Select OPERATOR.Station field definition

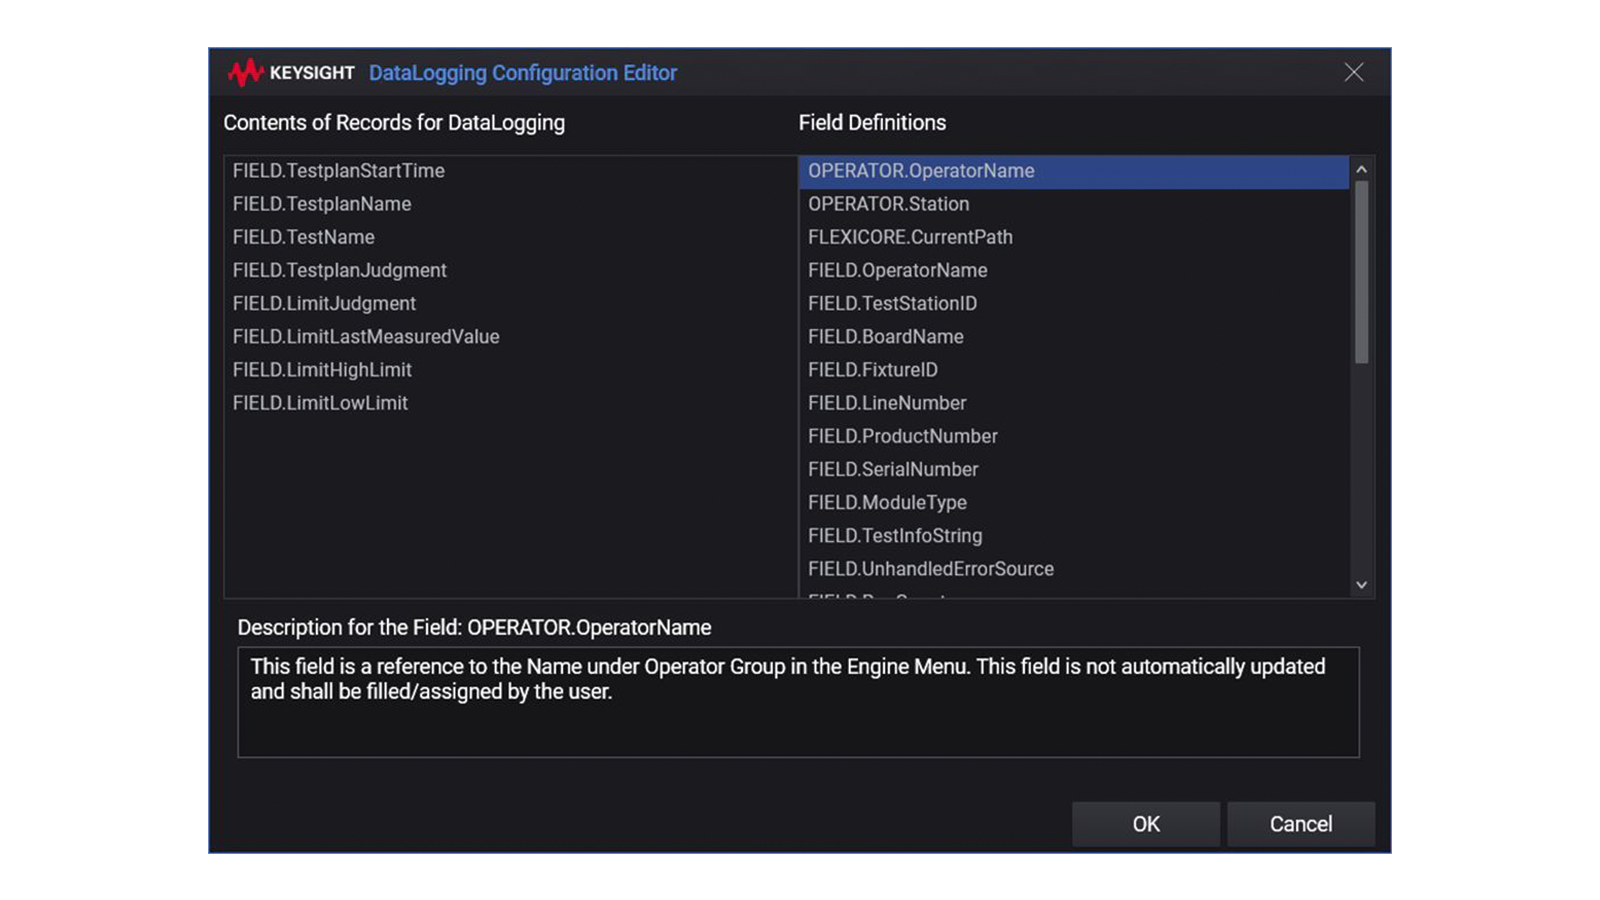coord(888,204)
